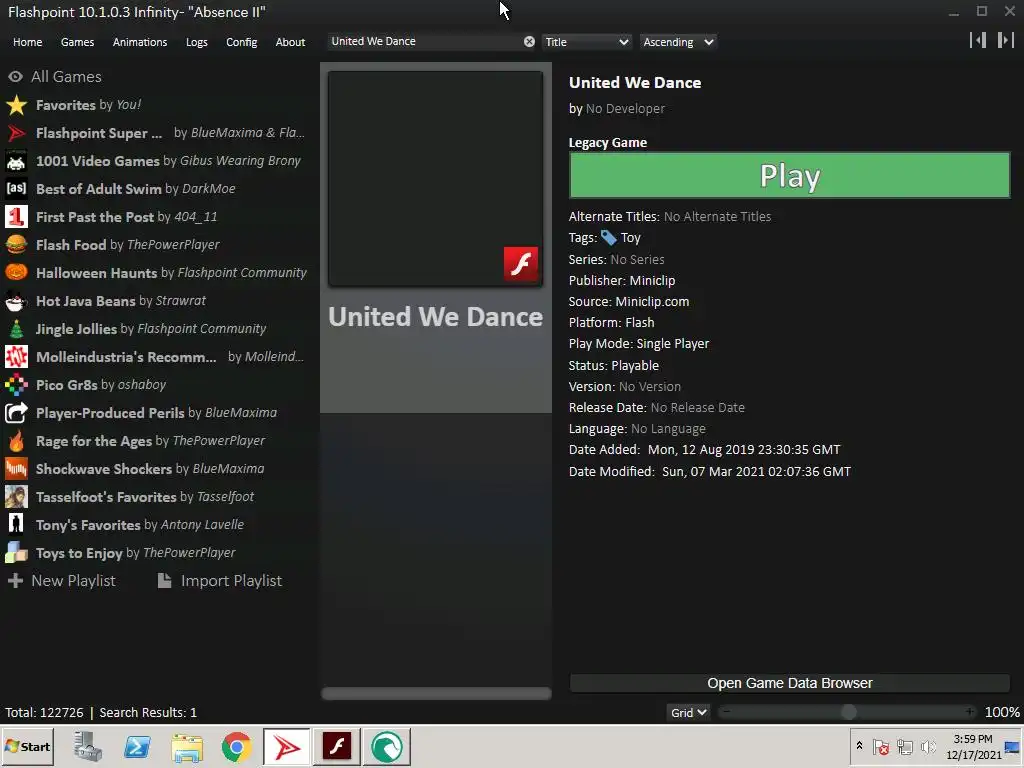The width and height of the screenshot is (1024, 768).
Task: Click the Flash logo on the game thumbnail
Action: [x=520, y=264]
